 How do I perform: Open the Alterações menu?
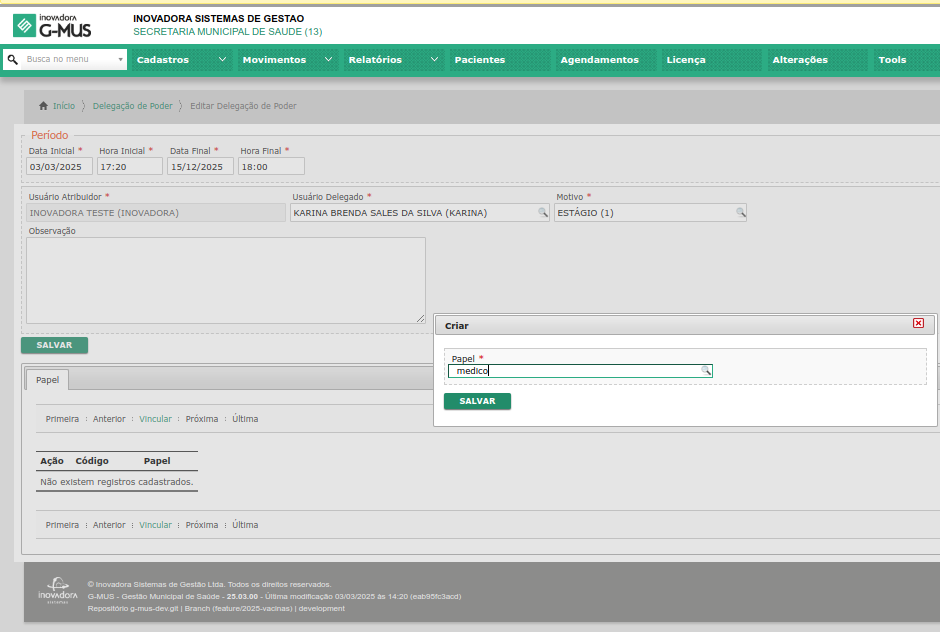point(817,59)
